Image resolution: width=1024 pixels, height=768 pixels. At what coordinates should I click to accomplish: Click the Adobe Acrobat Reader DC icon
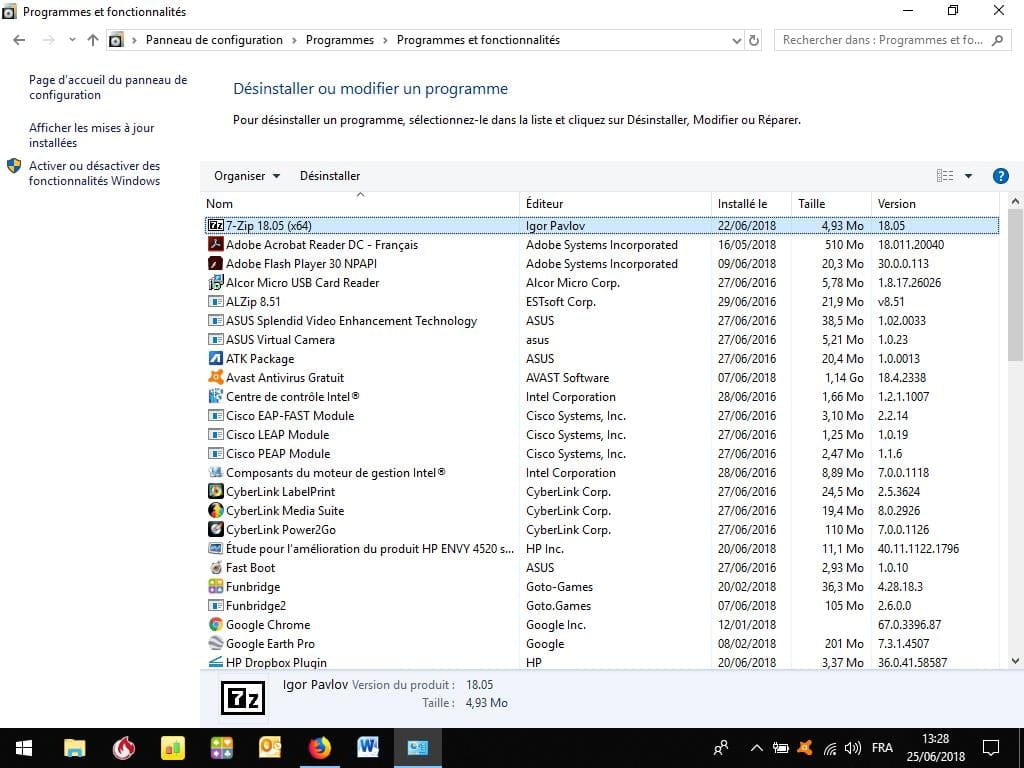point(216,244)
